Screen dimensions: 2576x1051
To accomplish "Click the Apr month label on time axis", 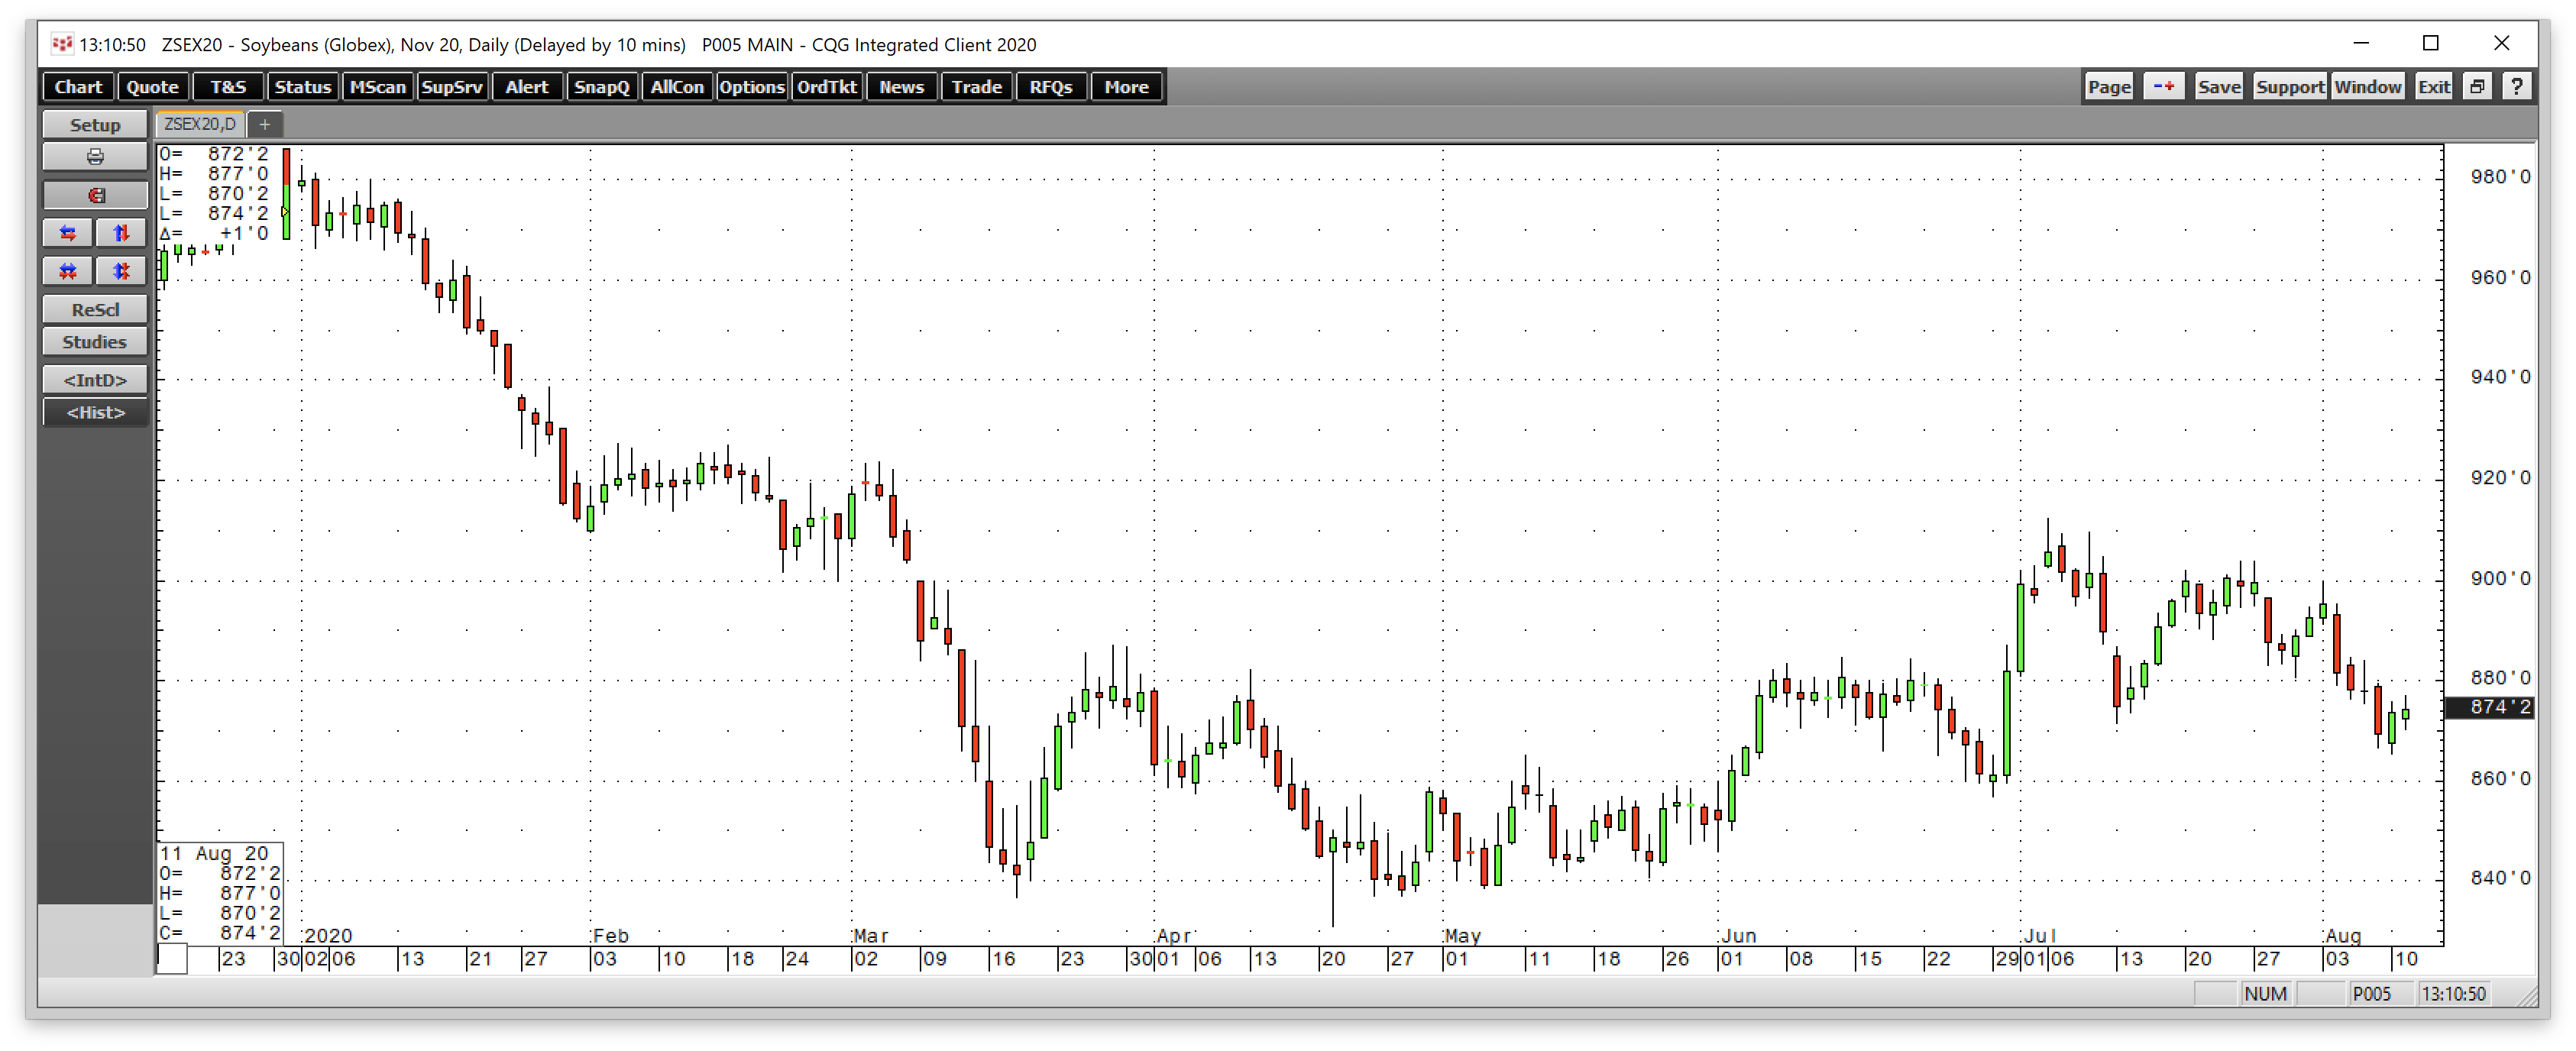I will point(1173,936).
